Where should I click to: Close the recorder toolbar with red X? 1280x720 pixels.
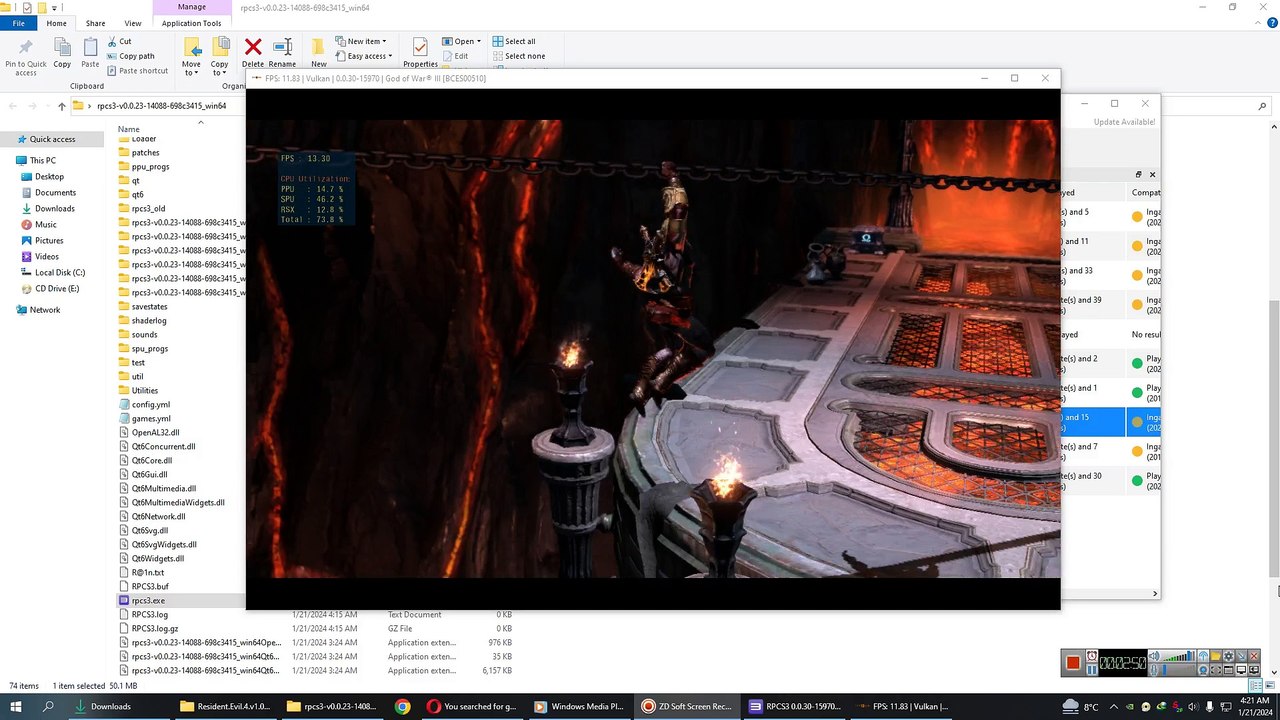click(1254, 656)
